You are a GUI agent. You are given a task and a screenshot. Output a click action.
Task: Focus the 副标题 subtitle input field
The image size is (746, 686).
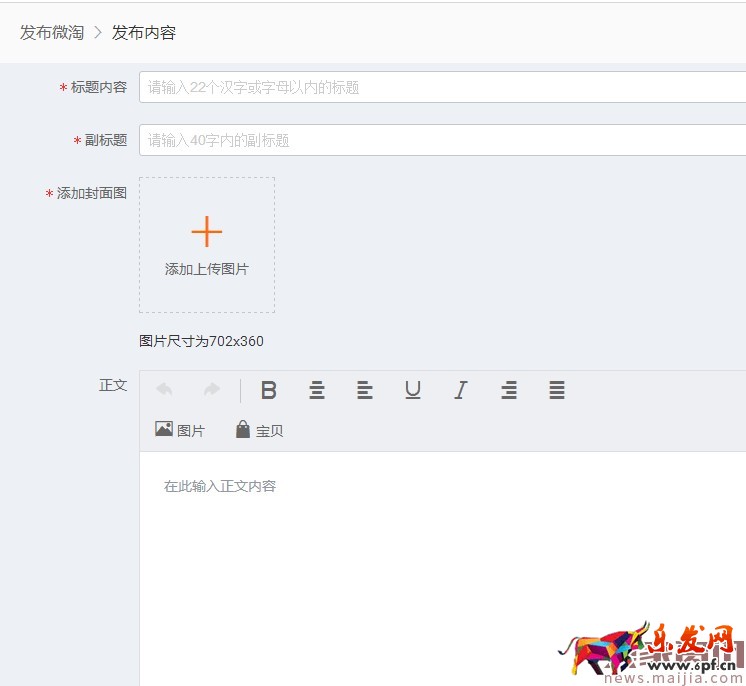[x=442, y=140]
